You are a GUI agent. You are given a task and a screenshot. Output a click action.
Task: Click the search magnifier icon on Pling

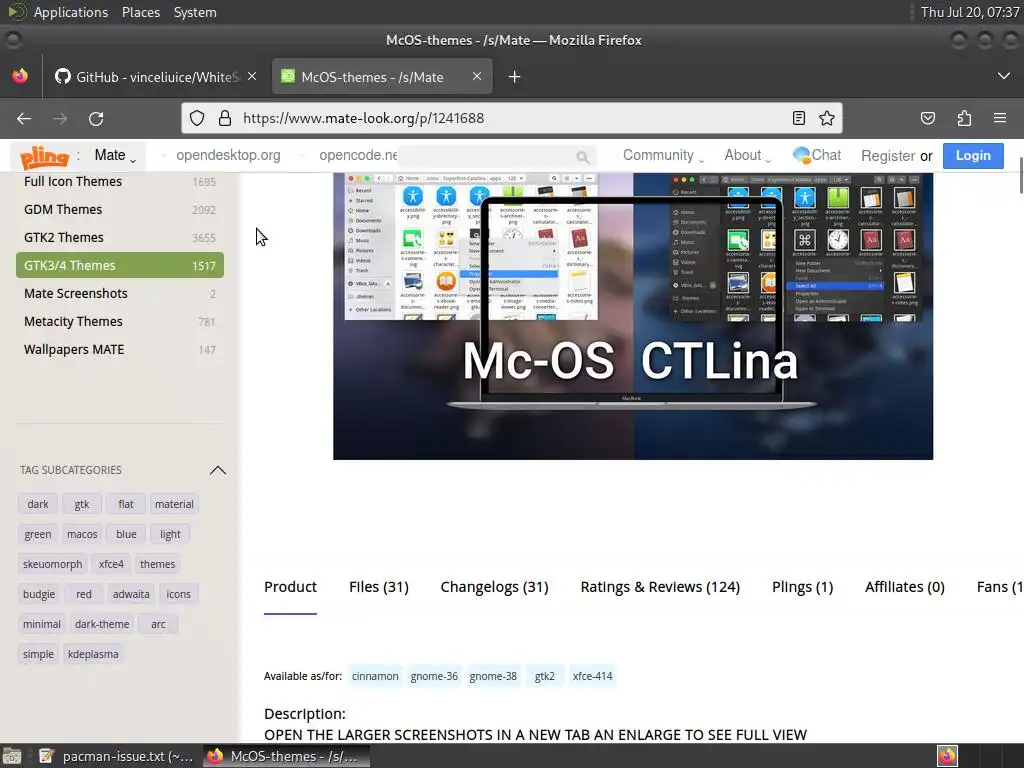583,157
